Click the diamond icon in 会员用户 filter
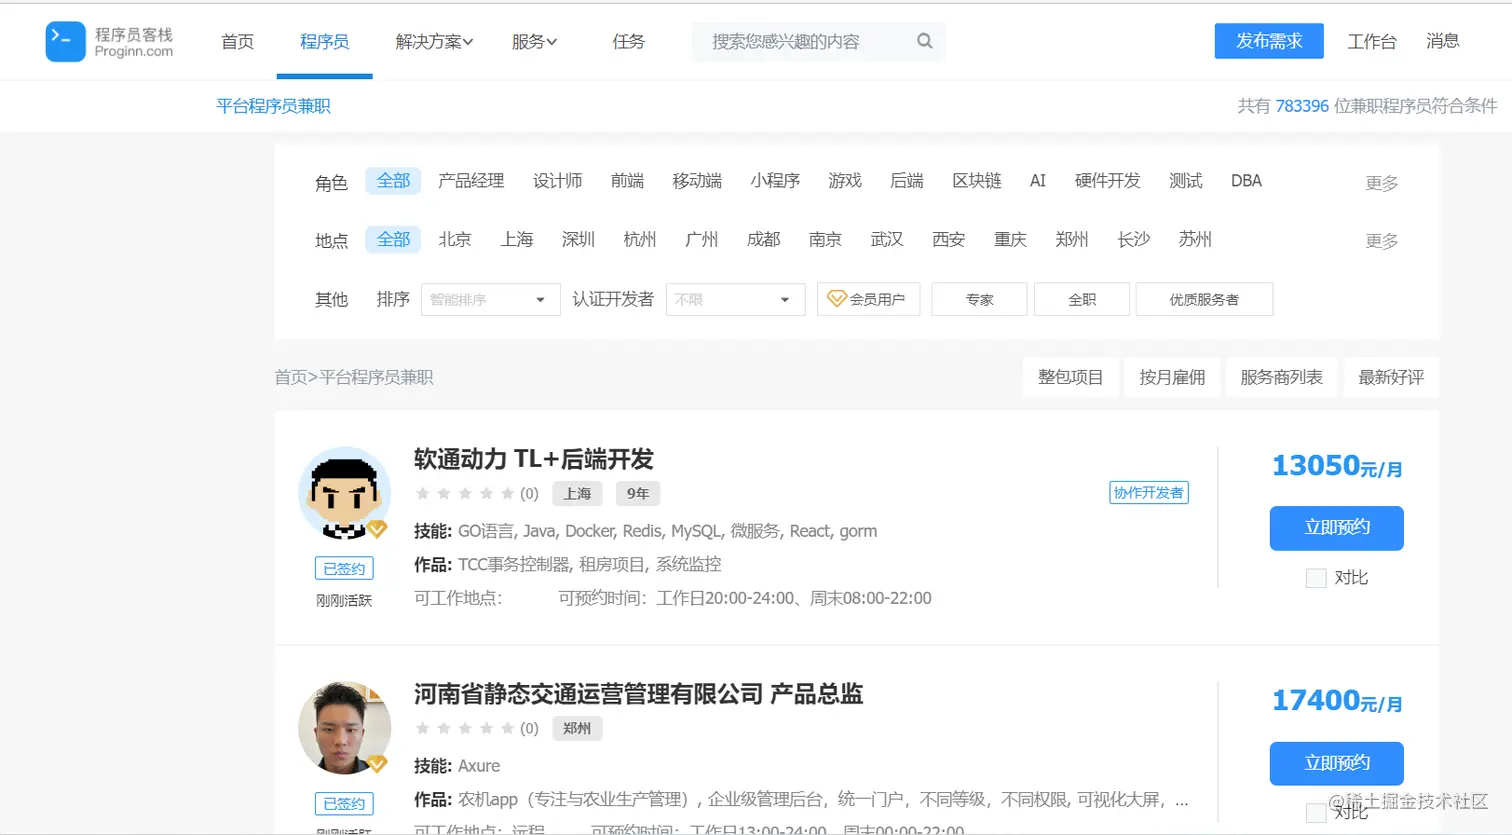The height and width of the screenshot is (835, 1512). point(837,298)
